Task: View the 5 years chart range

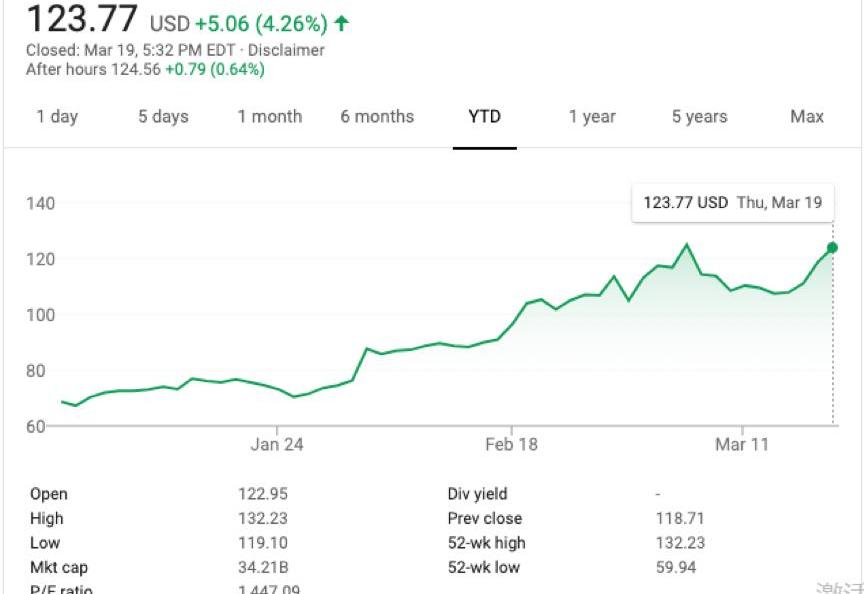Action: pos(699,116)
